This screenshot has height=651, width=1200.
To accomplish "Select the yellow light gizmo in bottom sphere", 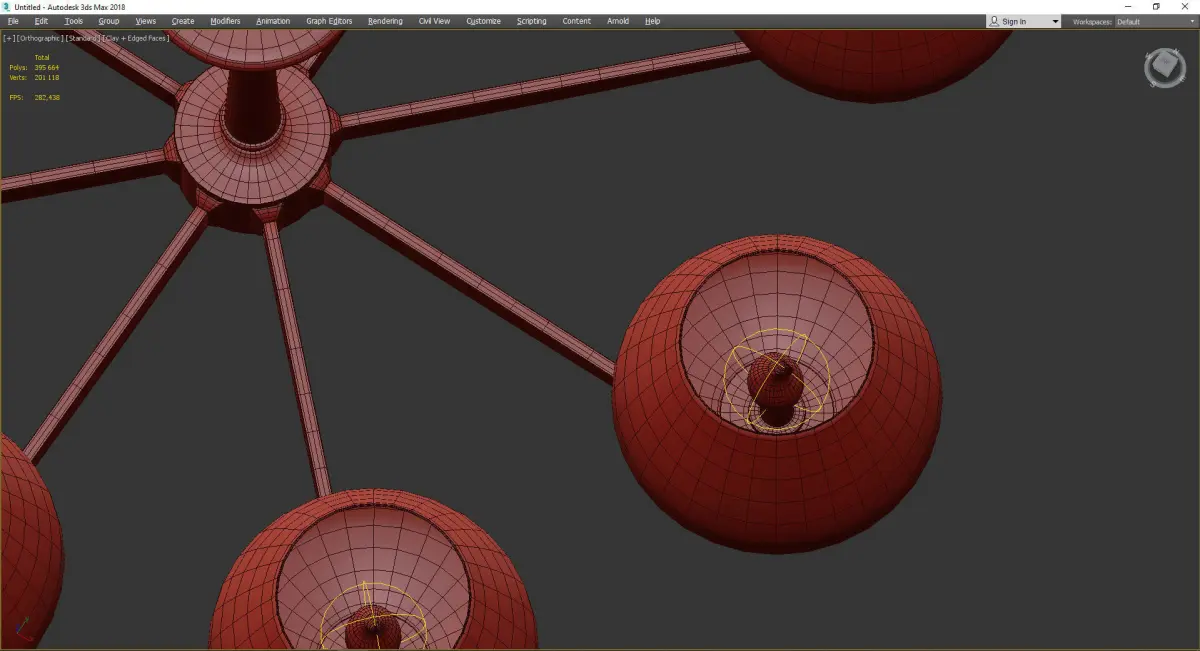I will coord(373,618).
